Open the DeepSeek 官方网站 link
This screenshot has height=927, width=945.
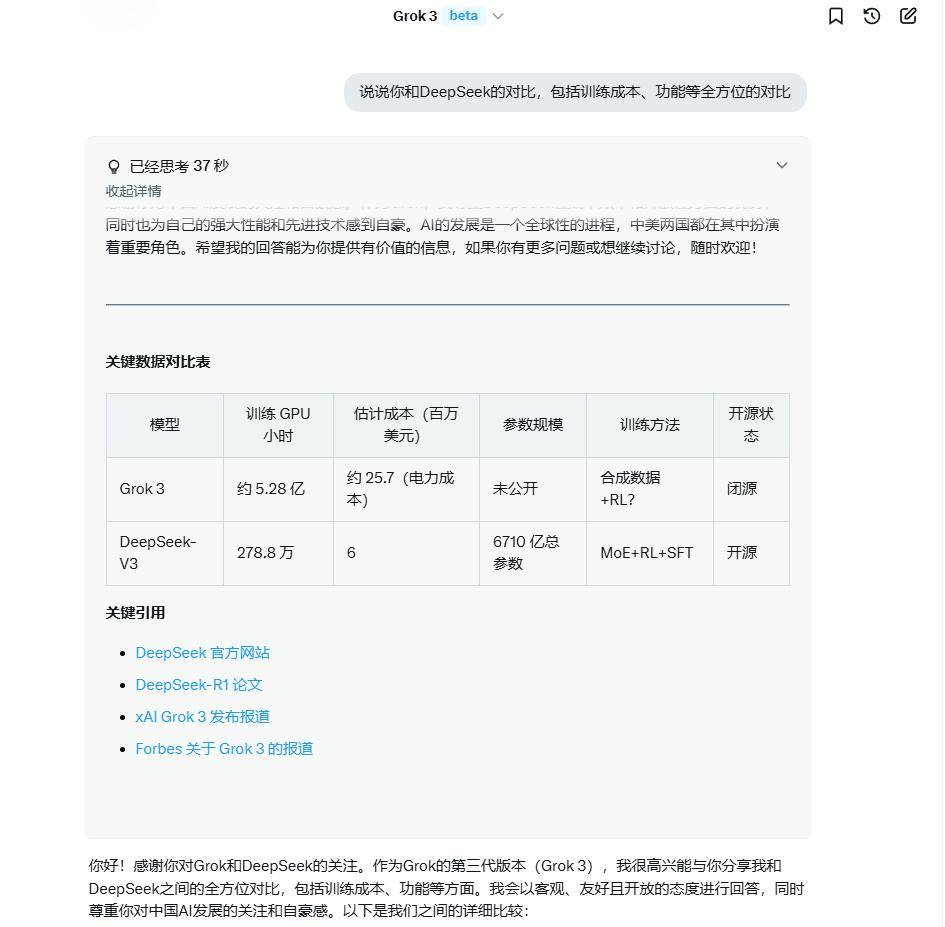[202, 653]
